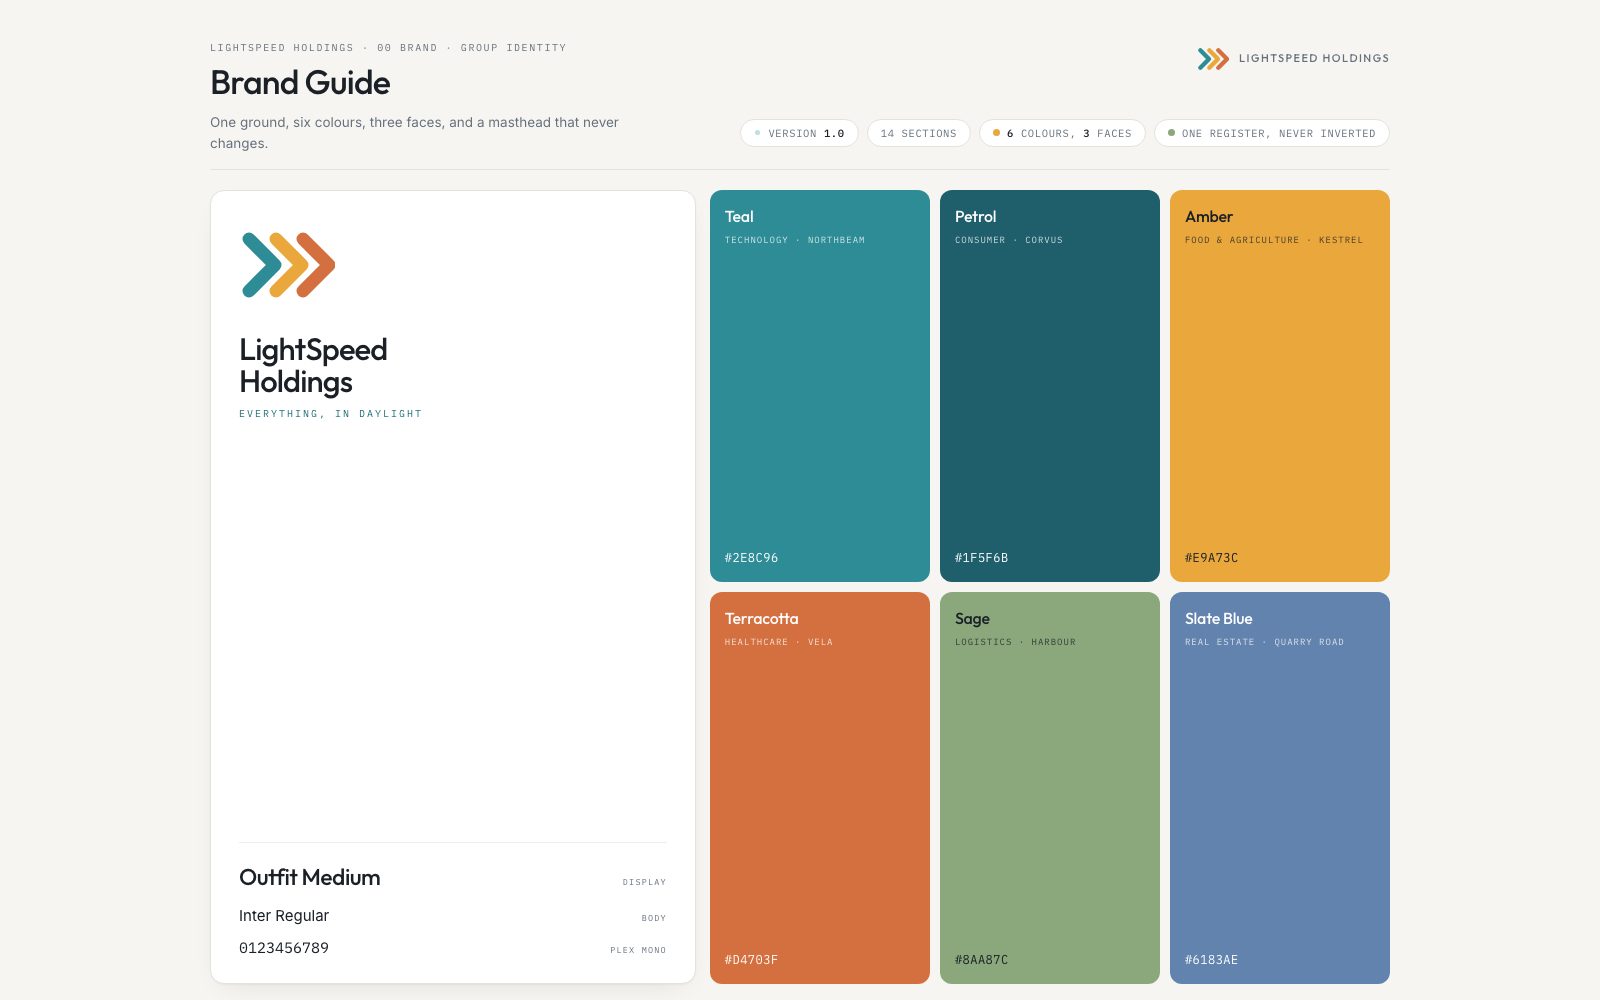The width and height of the screenshot is (1600, 1000).
Task: Click the Inter Regular type sample
Action: coord(284,916)
